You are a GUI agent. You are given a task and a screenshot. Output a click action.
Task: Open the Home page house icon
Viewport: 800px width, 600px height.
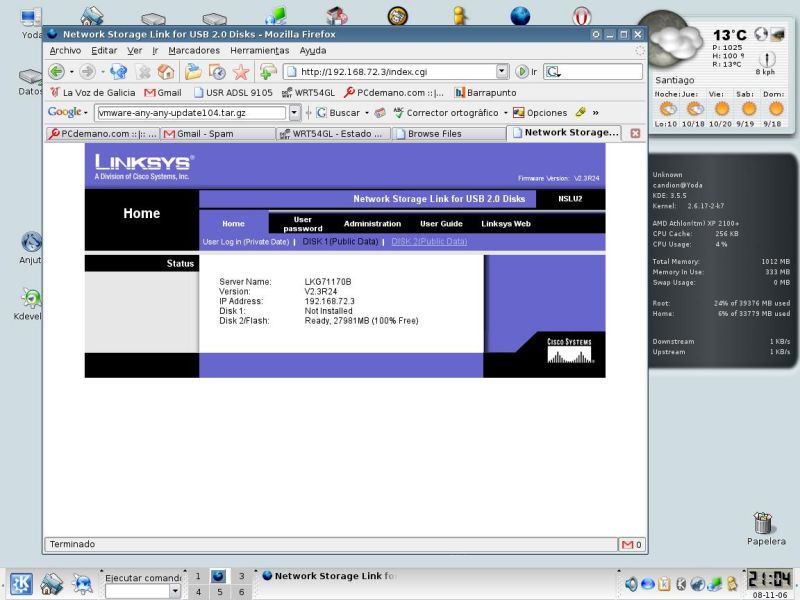coord(166,72)
